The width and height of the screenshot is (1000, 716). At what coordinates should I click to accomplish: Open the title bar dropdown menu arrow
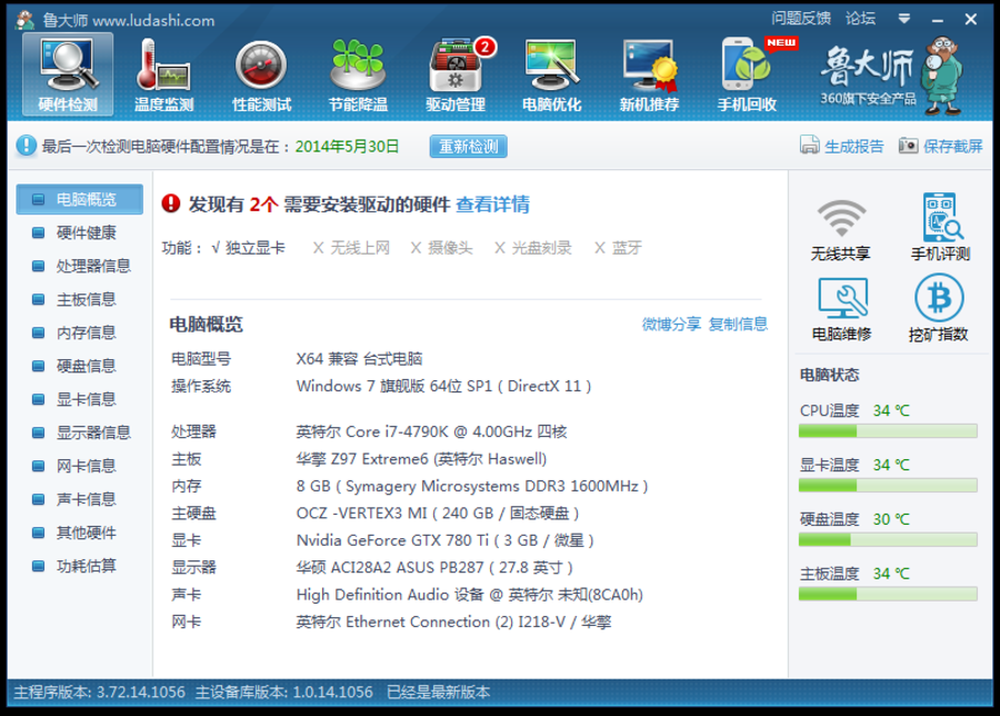point(904,18)
